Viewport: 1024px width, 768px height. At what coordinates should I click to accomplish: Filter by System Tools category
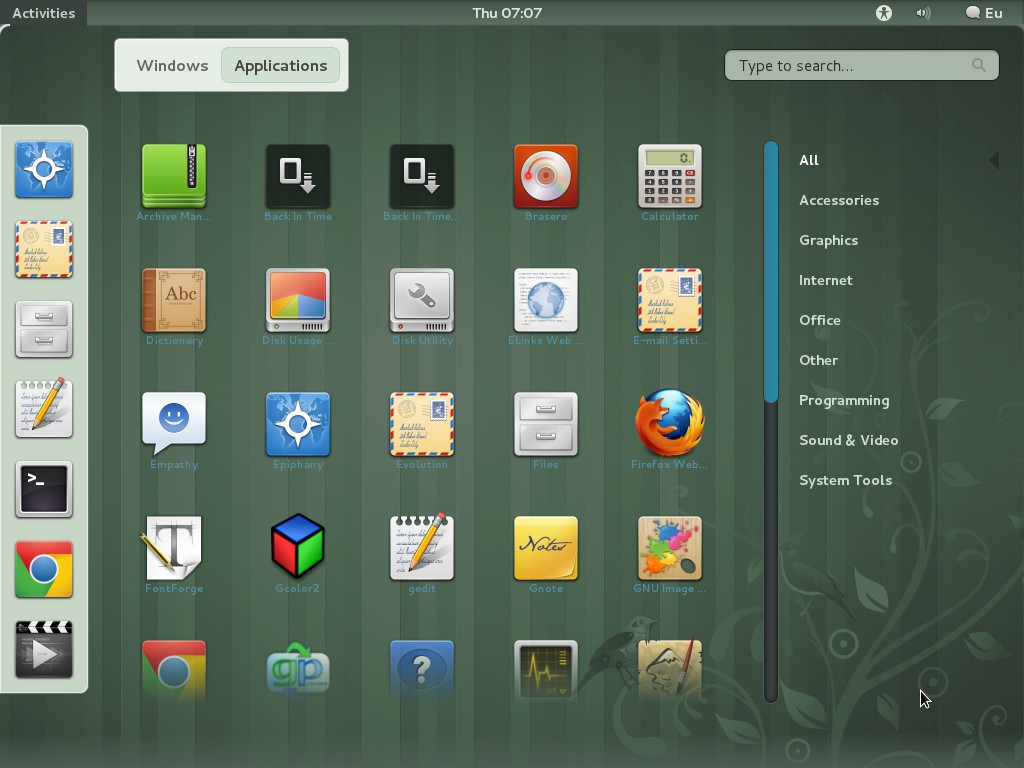[845, 480]
